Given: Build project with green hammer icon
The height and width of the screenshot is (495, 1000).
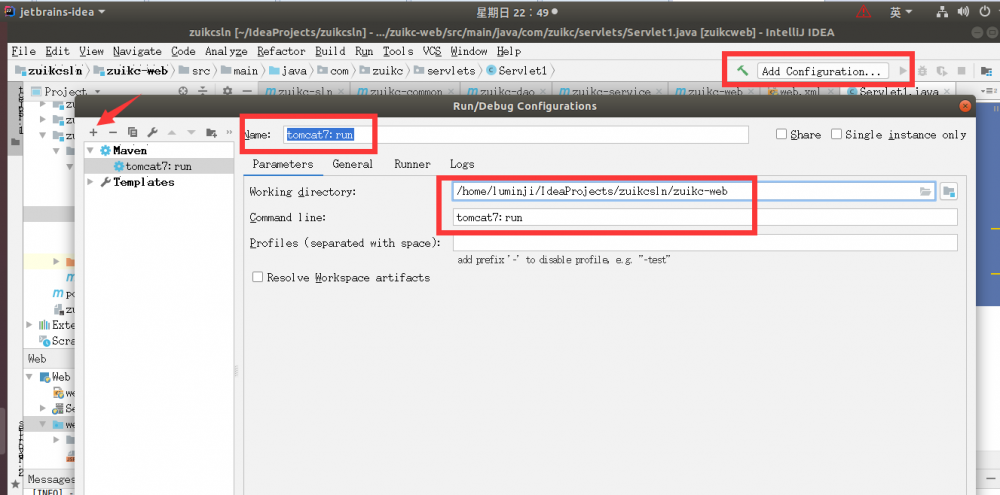Looking at the screenshot, I should pos(742,71).
